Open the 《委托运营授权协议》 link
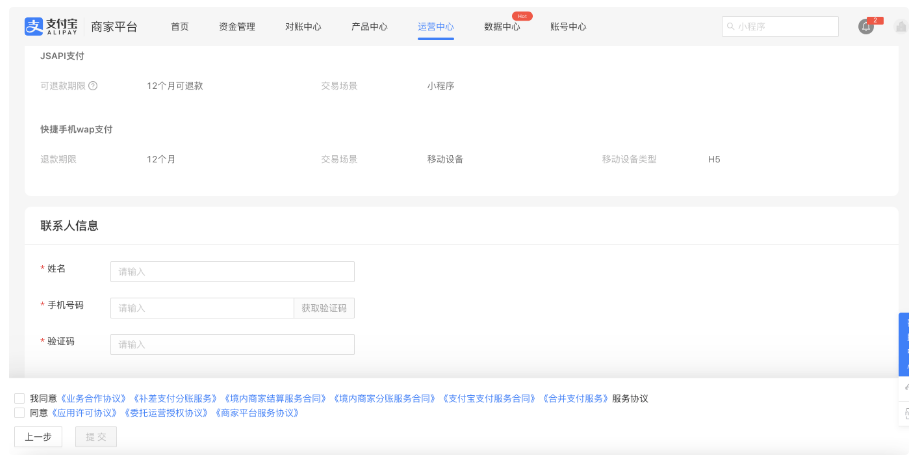Screen dimensions: 918x458 point(166,413)
